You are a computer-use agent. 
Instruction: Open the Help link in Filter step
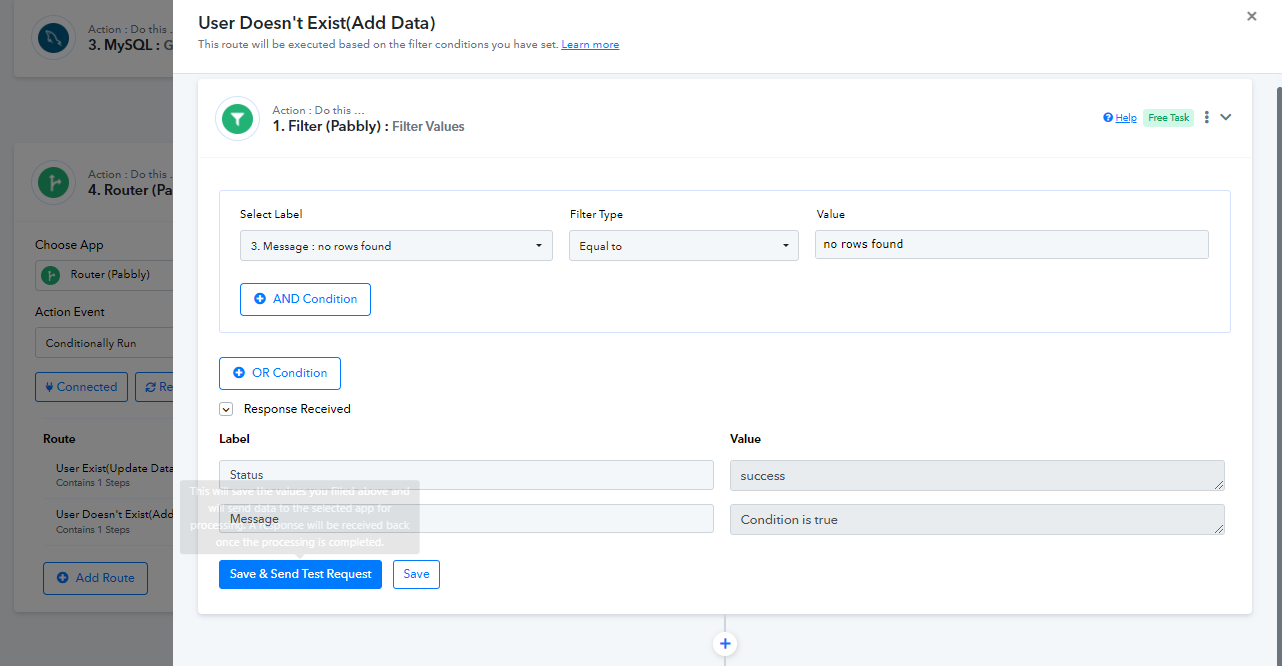(x=1120, y=118)
